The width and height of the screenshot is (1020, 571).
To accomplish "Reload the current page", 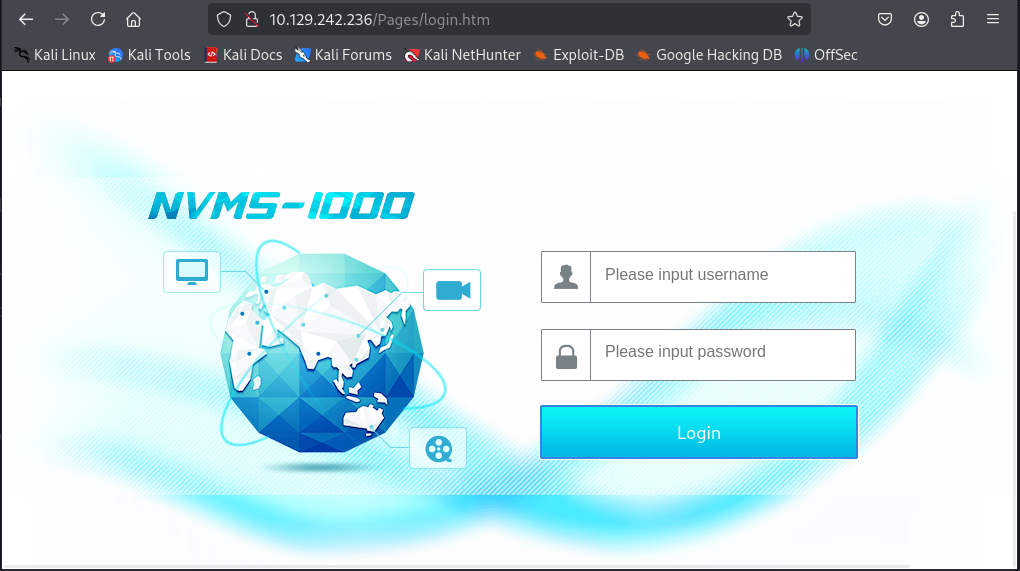I will [98, 20].
